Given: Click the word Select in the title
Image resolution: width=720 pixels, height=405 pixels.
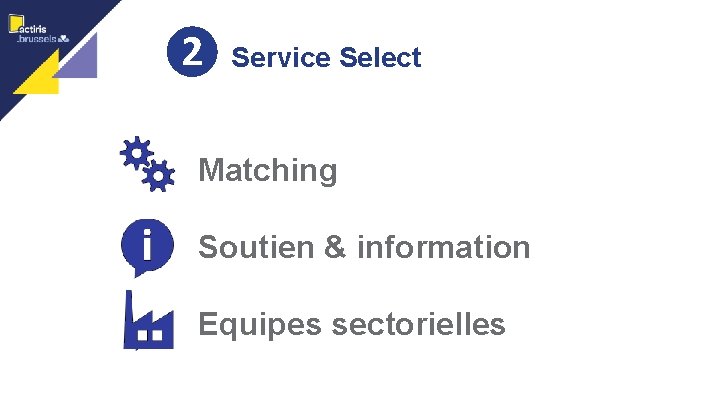Looking at the screenshot, I should click(380, 58).
